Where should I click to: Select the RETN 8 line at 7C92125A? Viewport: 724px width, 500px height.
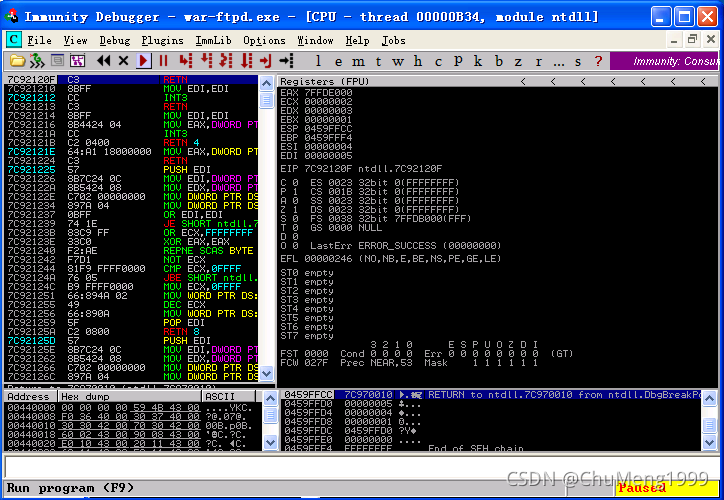tap(131, 331)
